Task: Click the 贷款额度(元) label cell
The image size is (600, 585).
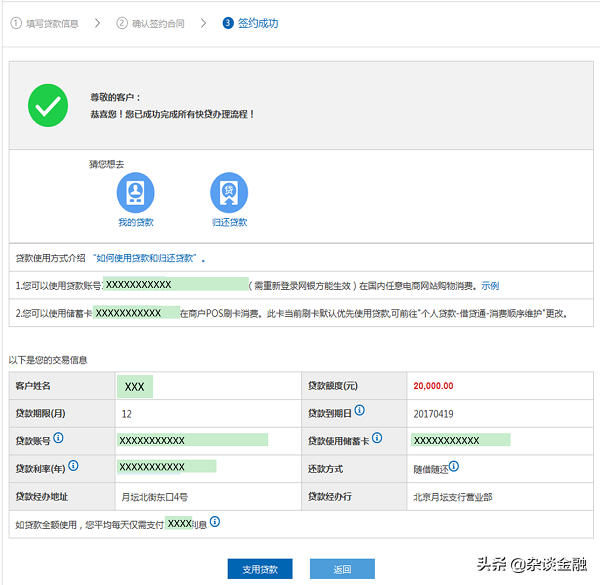Action: click(x=354, y=386)
